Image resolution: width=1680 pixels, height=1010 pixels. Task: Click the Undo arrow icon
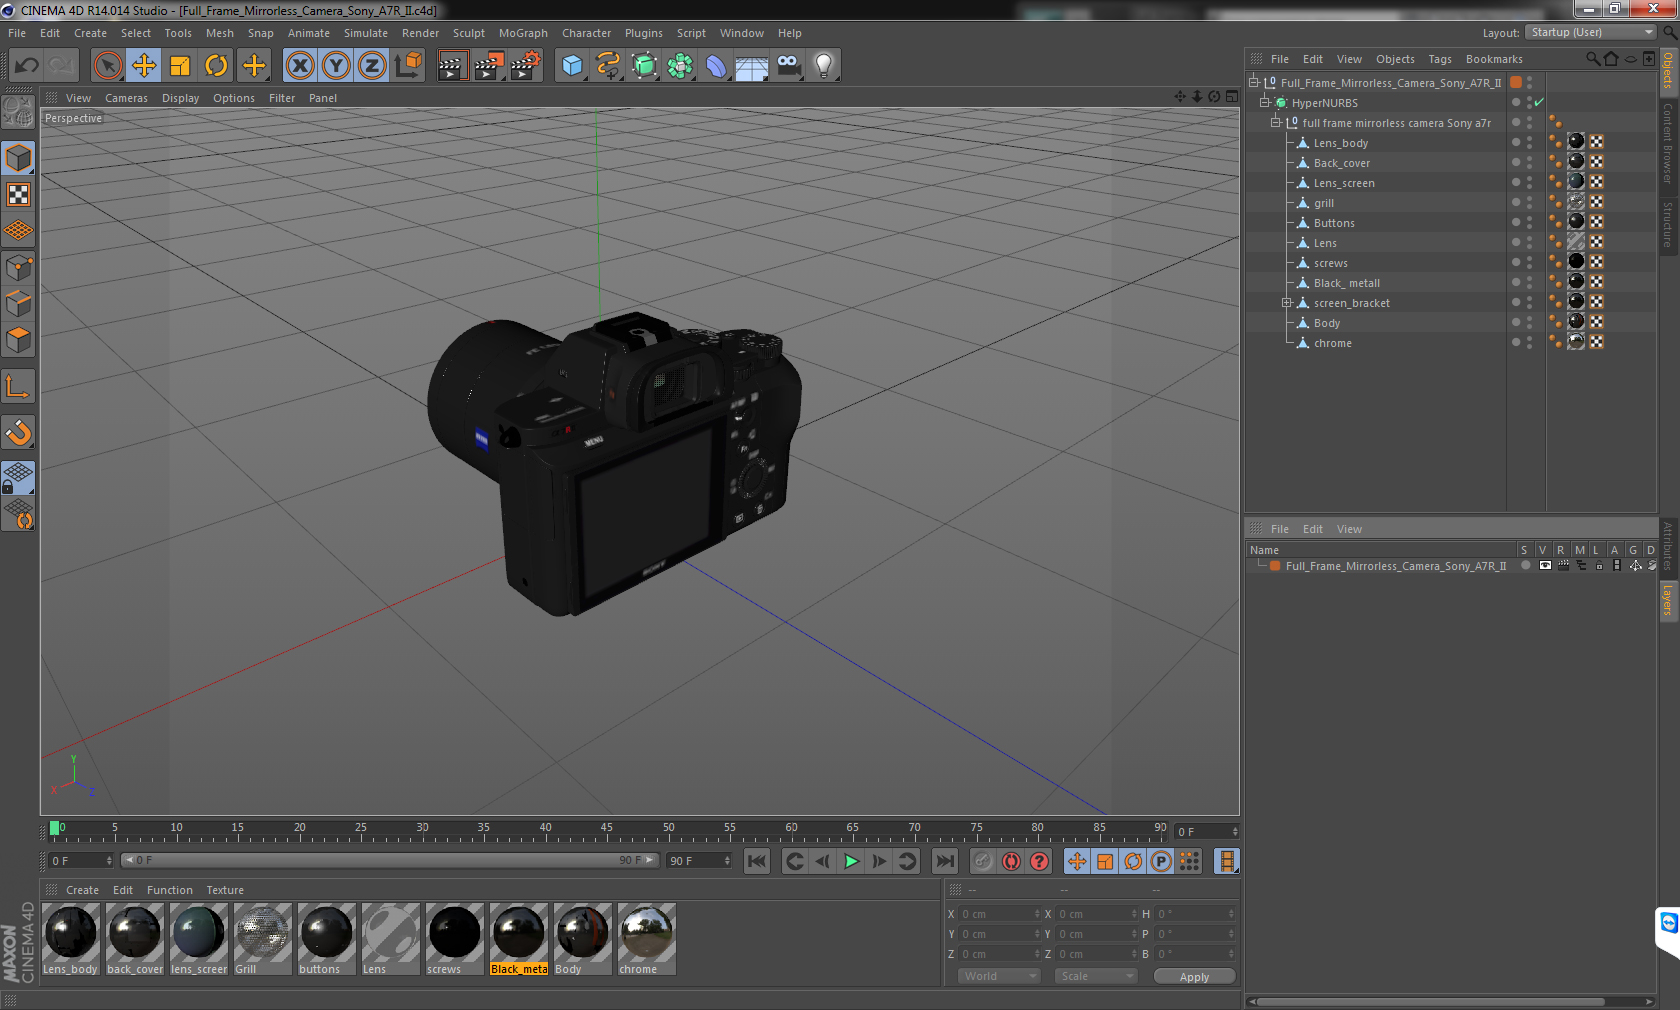pyautogui.click(x=27, y=66)
